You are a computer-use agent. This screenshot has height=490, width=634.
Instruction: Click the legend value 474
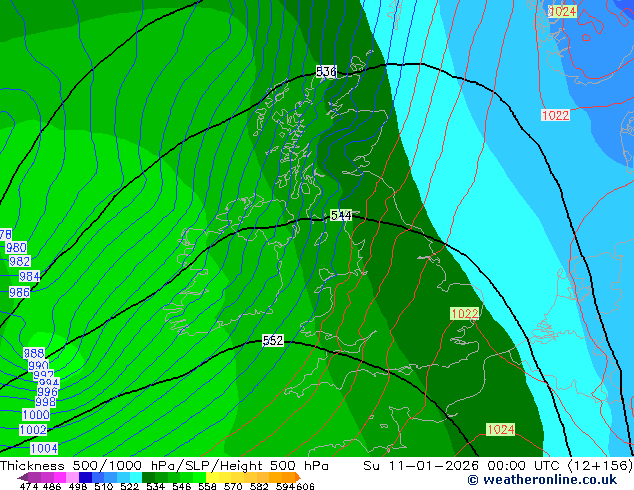click(x=29, y=486)
